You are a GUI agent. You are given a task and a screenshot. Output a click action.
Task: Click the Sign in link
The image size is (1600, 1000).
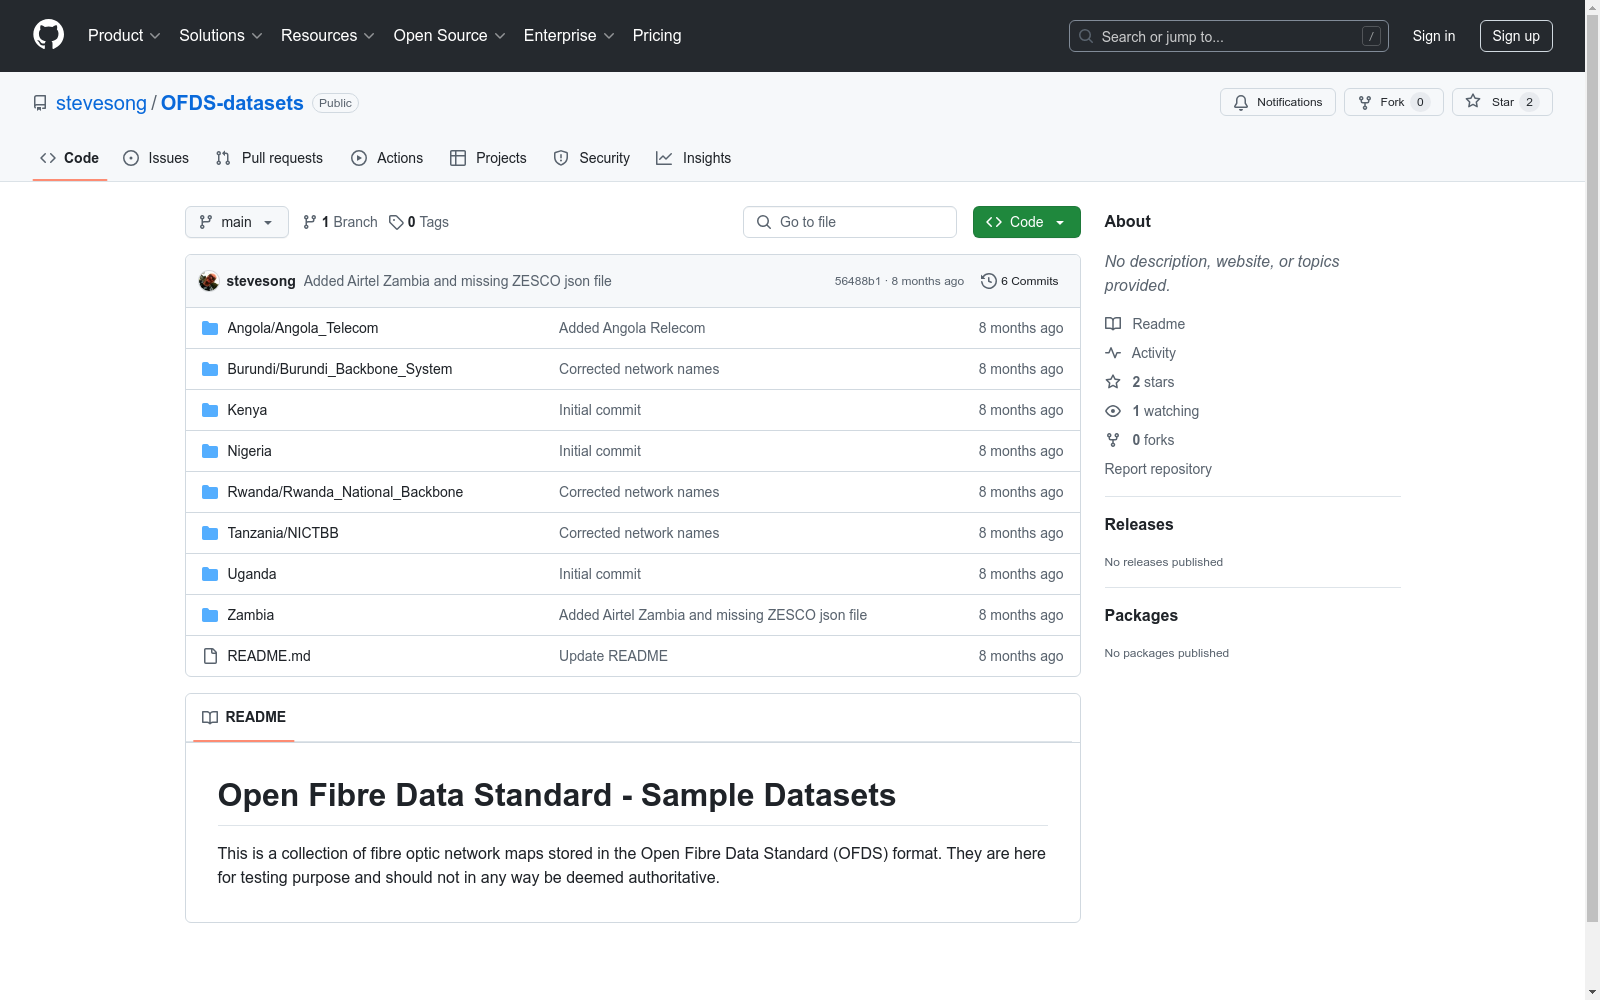(1434, 36)
